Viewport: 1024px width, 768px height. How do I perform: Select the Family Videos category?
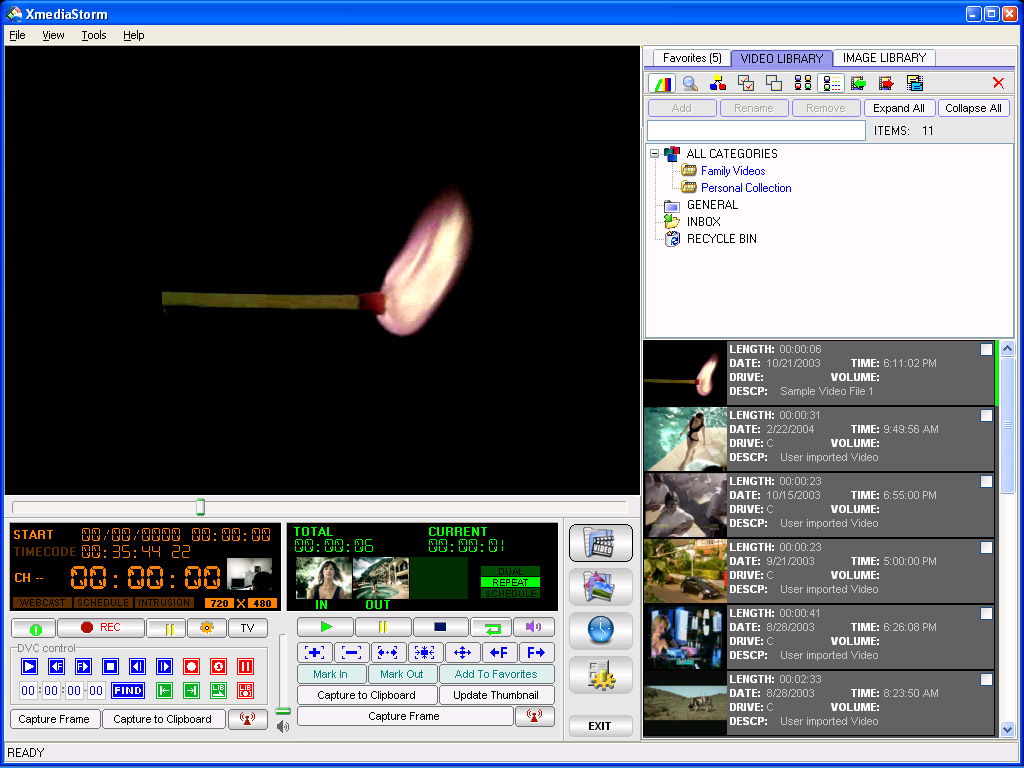(733, 170)
